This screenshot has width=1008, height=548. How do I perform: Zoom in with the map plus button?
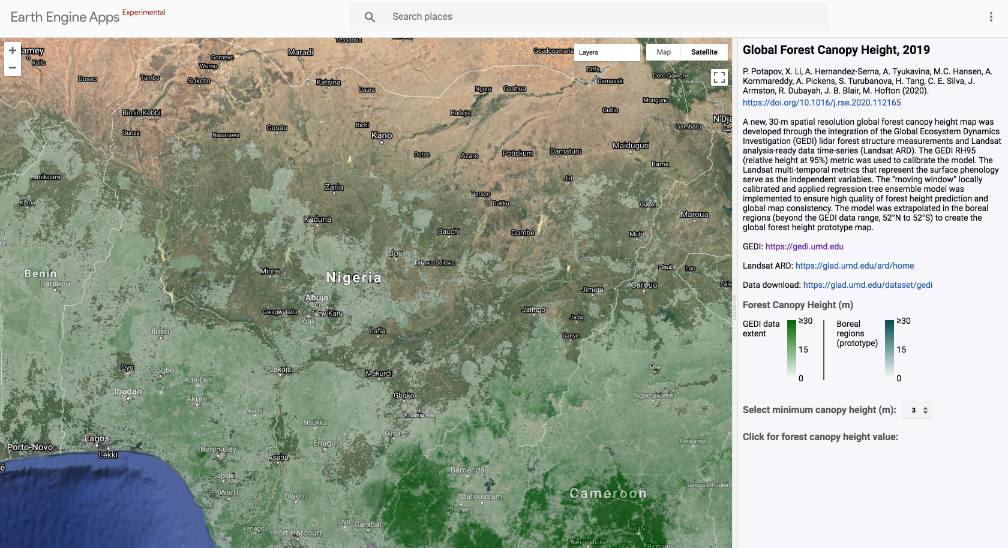(x=12, y=50)
